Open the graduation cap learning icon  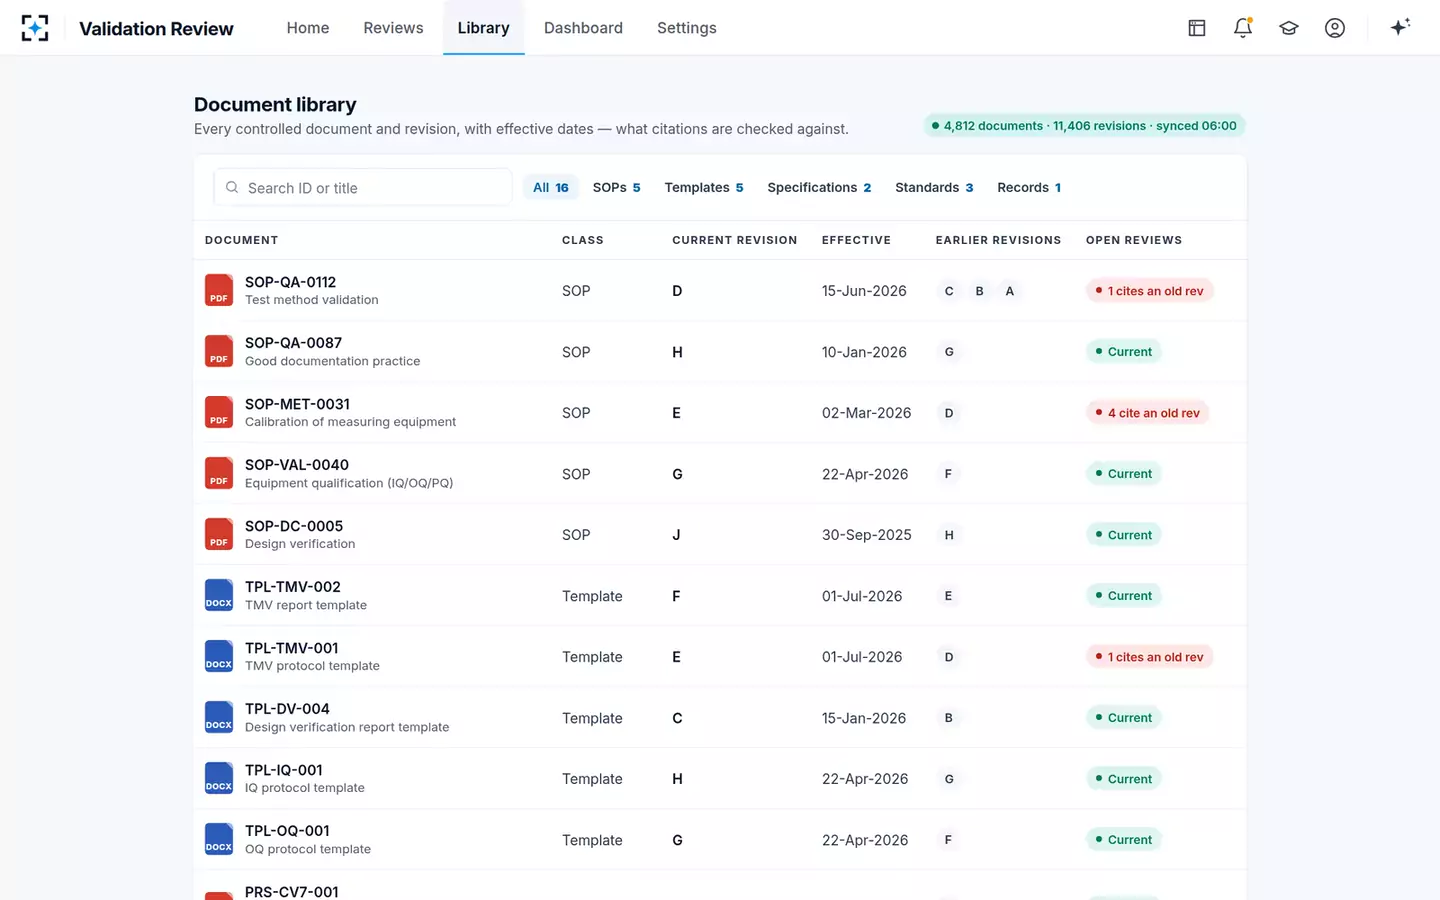click(1289, 28)
